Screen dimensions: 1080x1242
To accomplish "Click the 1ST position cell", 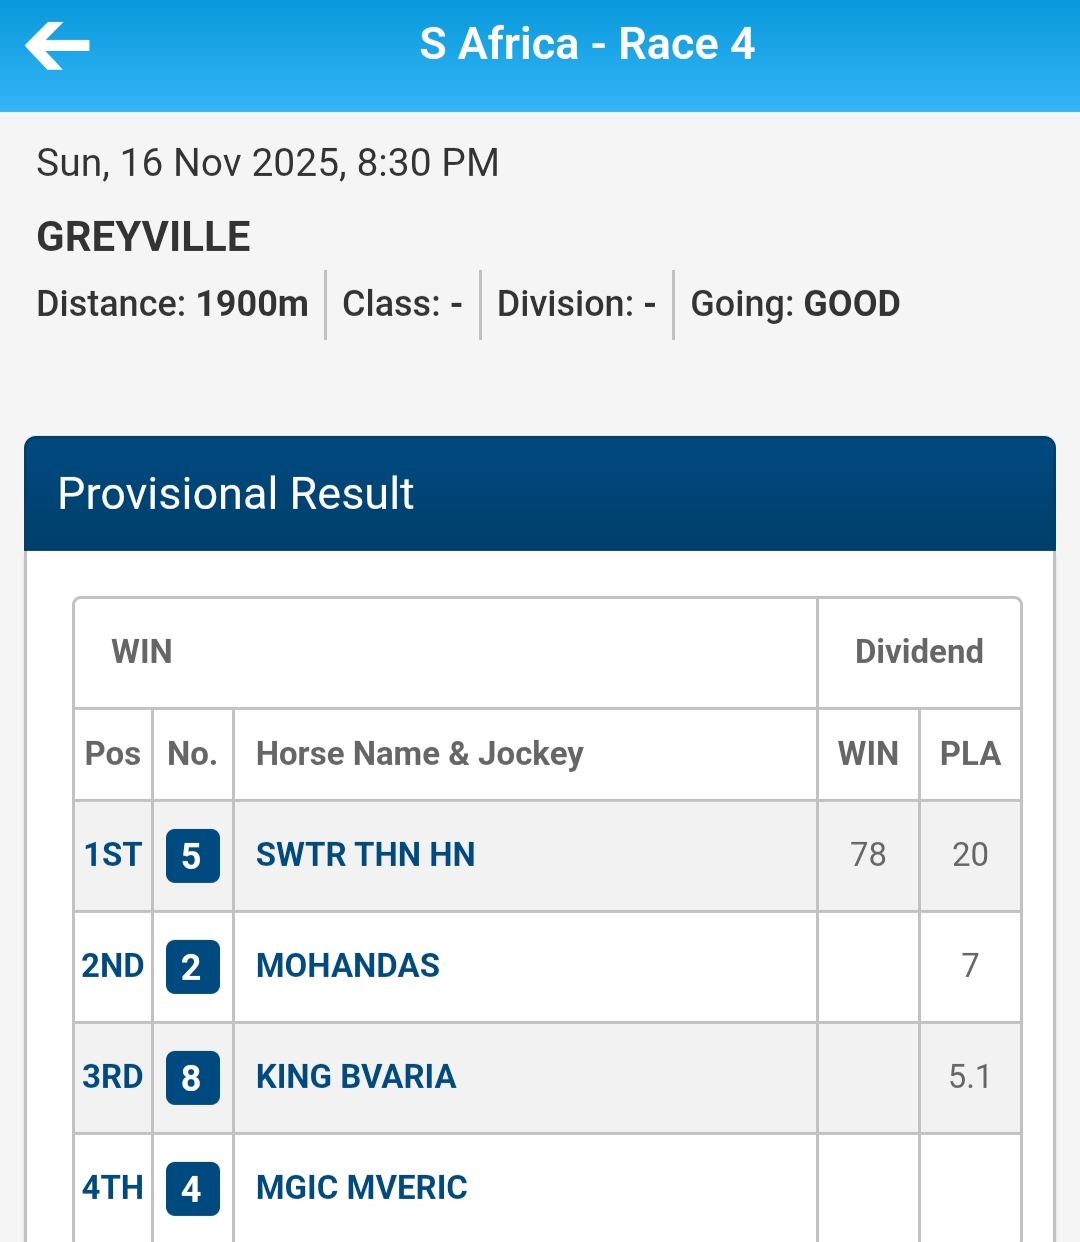I will pyautogui.click(x=113, y=855).
